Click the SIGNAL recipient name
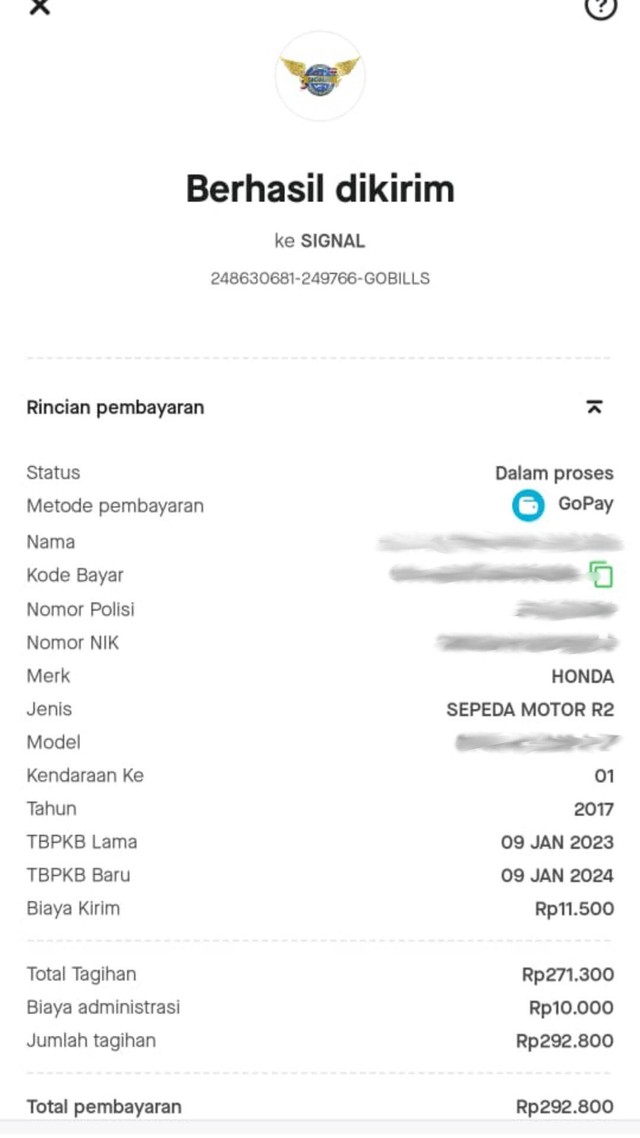Viewport: 640px width, 1138px height. point(336,241)
